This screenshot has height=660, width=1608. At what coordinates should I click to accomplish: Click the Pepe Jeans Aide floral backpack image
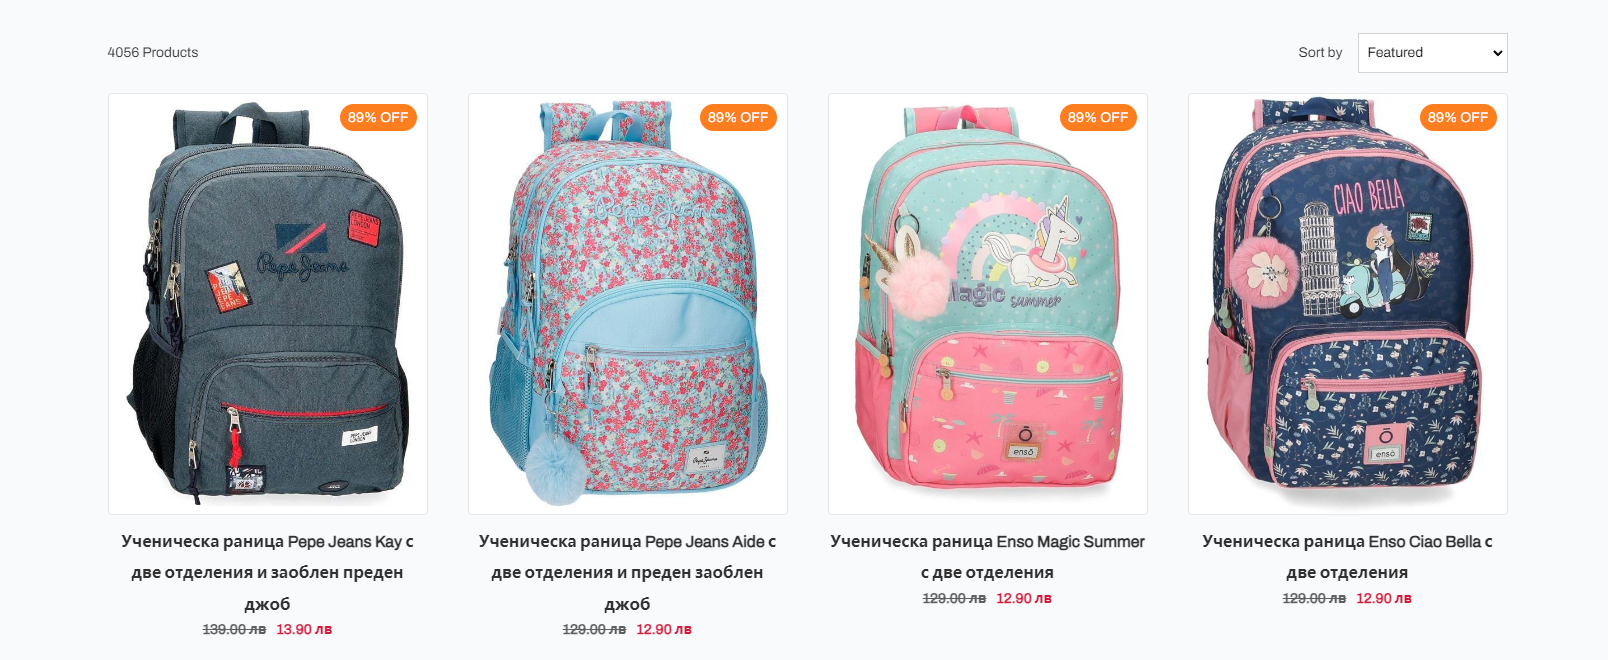(x=628, y=304)
